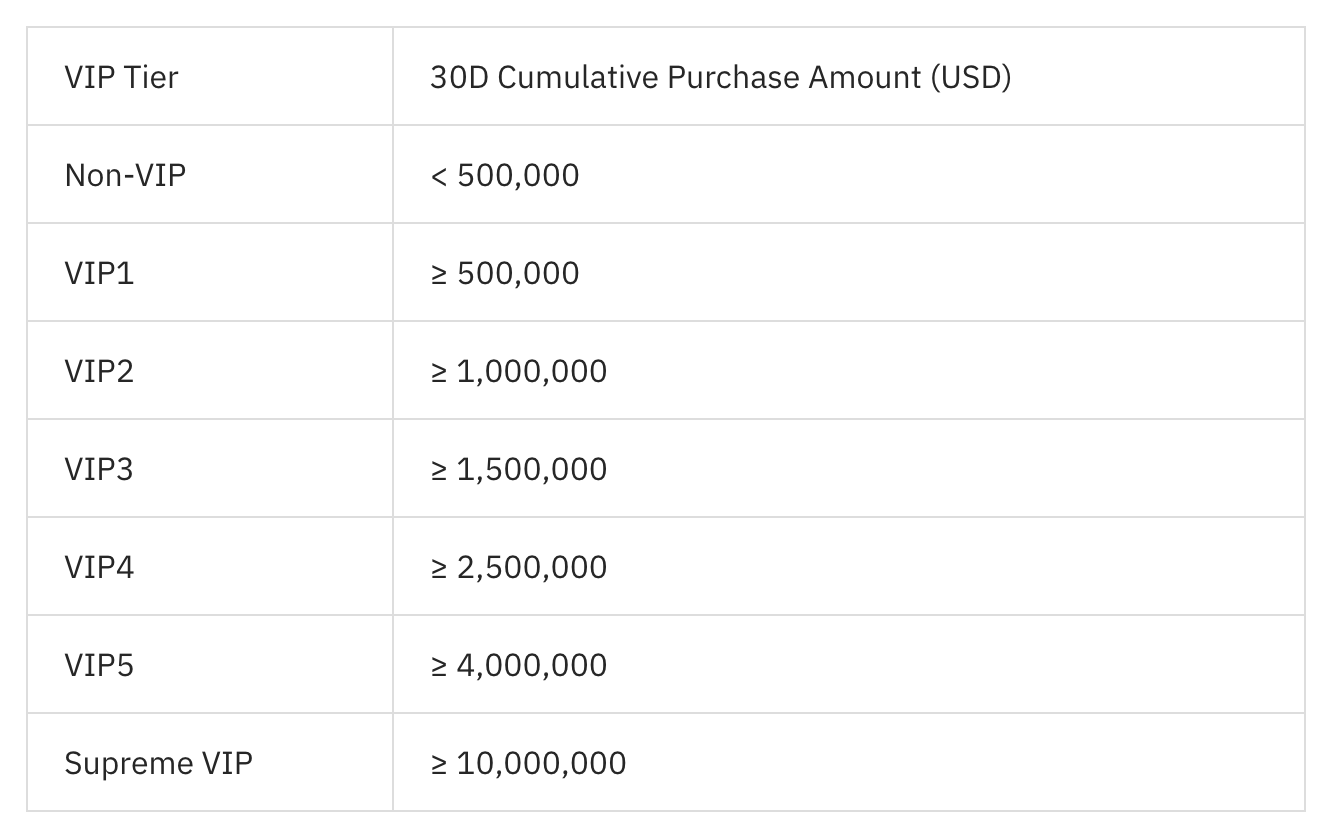Select the 30D Cumulative Purchase Amount header
Image resolution: width=1338 pixels, height=838 pixels.
coord(849,77)
